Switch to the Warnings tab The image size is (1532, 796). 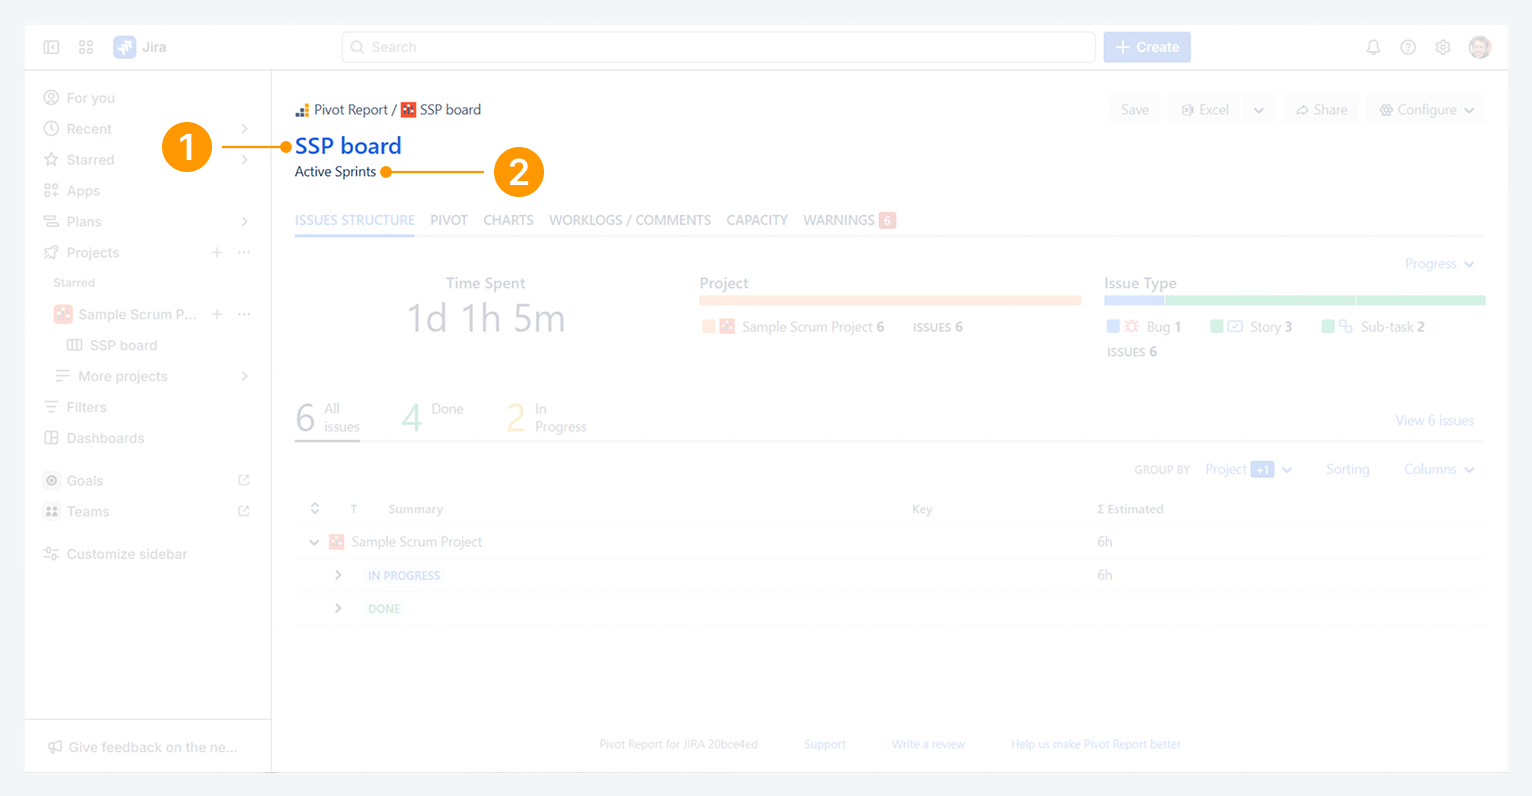[x=849, y=220]
